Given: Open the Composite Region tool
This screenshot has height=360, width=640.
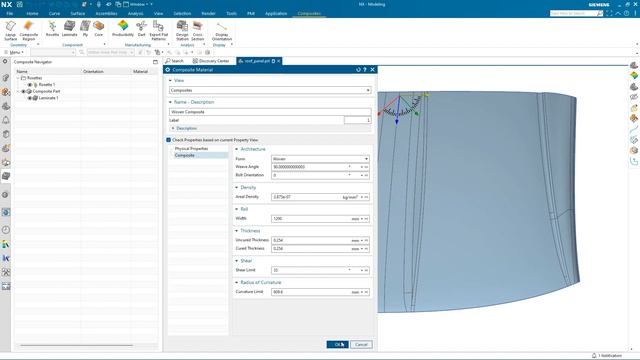Looking at the screenshot, I should pyautogui.click(x=29, y=30).
